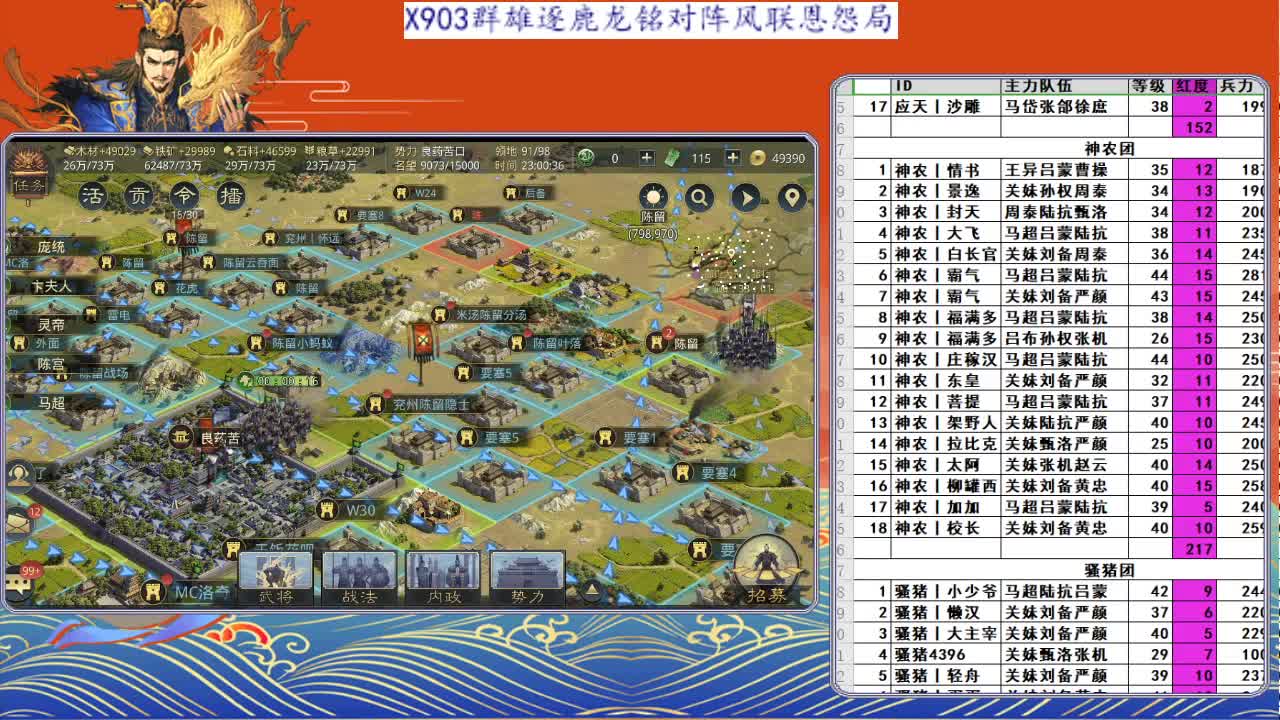Open the 任务 quest panel icon

pos(29,173)
